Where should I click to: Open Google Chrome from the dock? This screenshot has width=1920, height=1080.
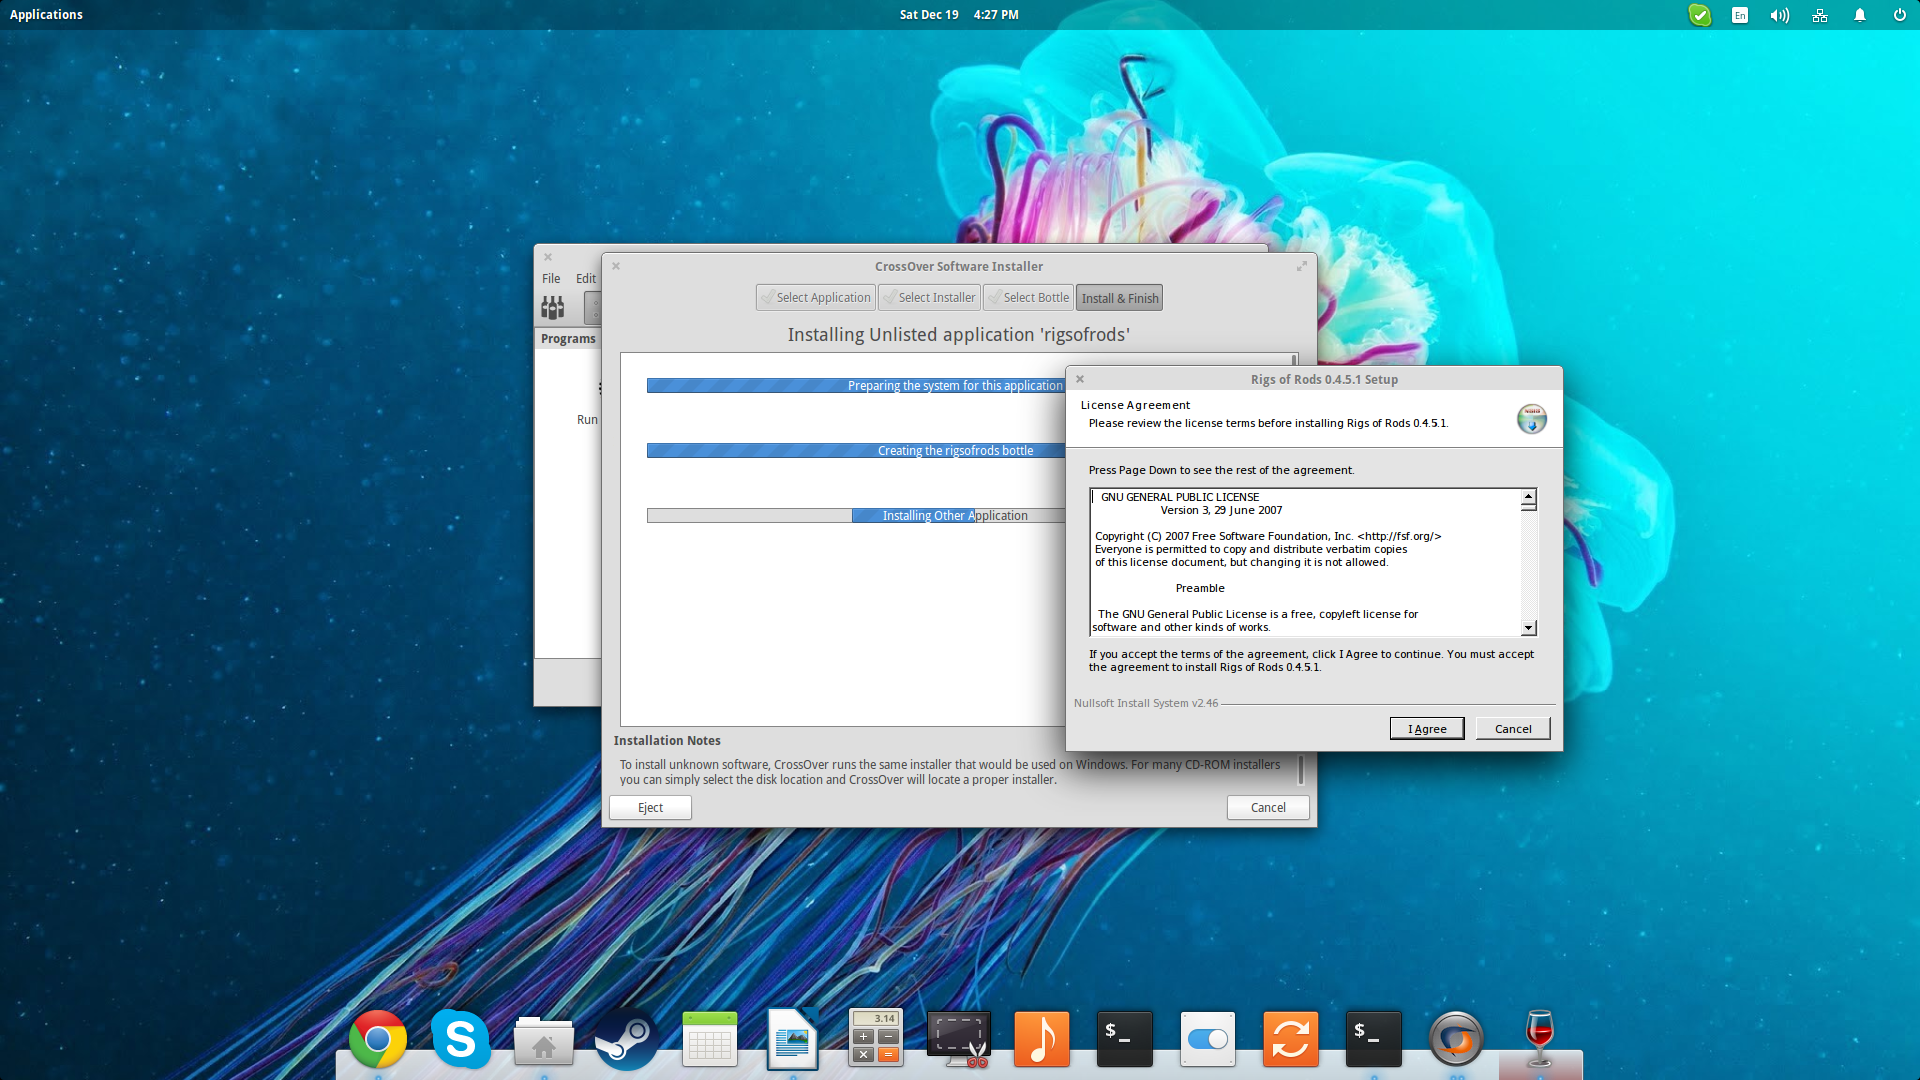[x=378, y=1040]
